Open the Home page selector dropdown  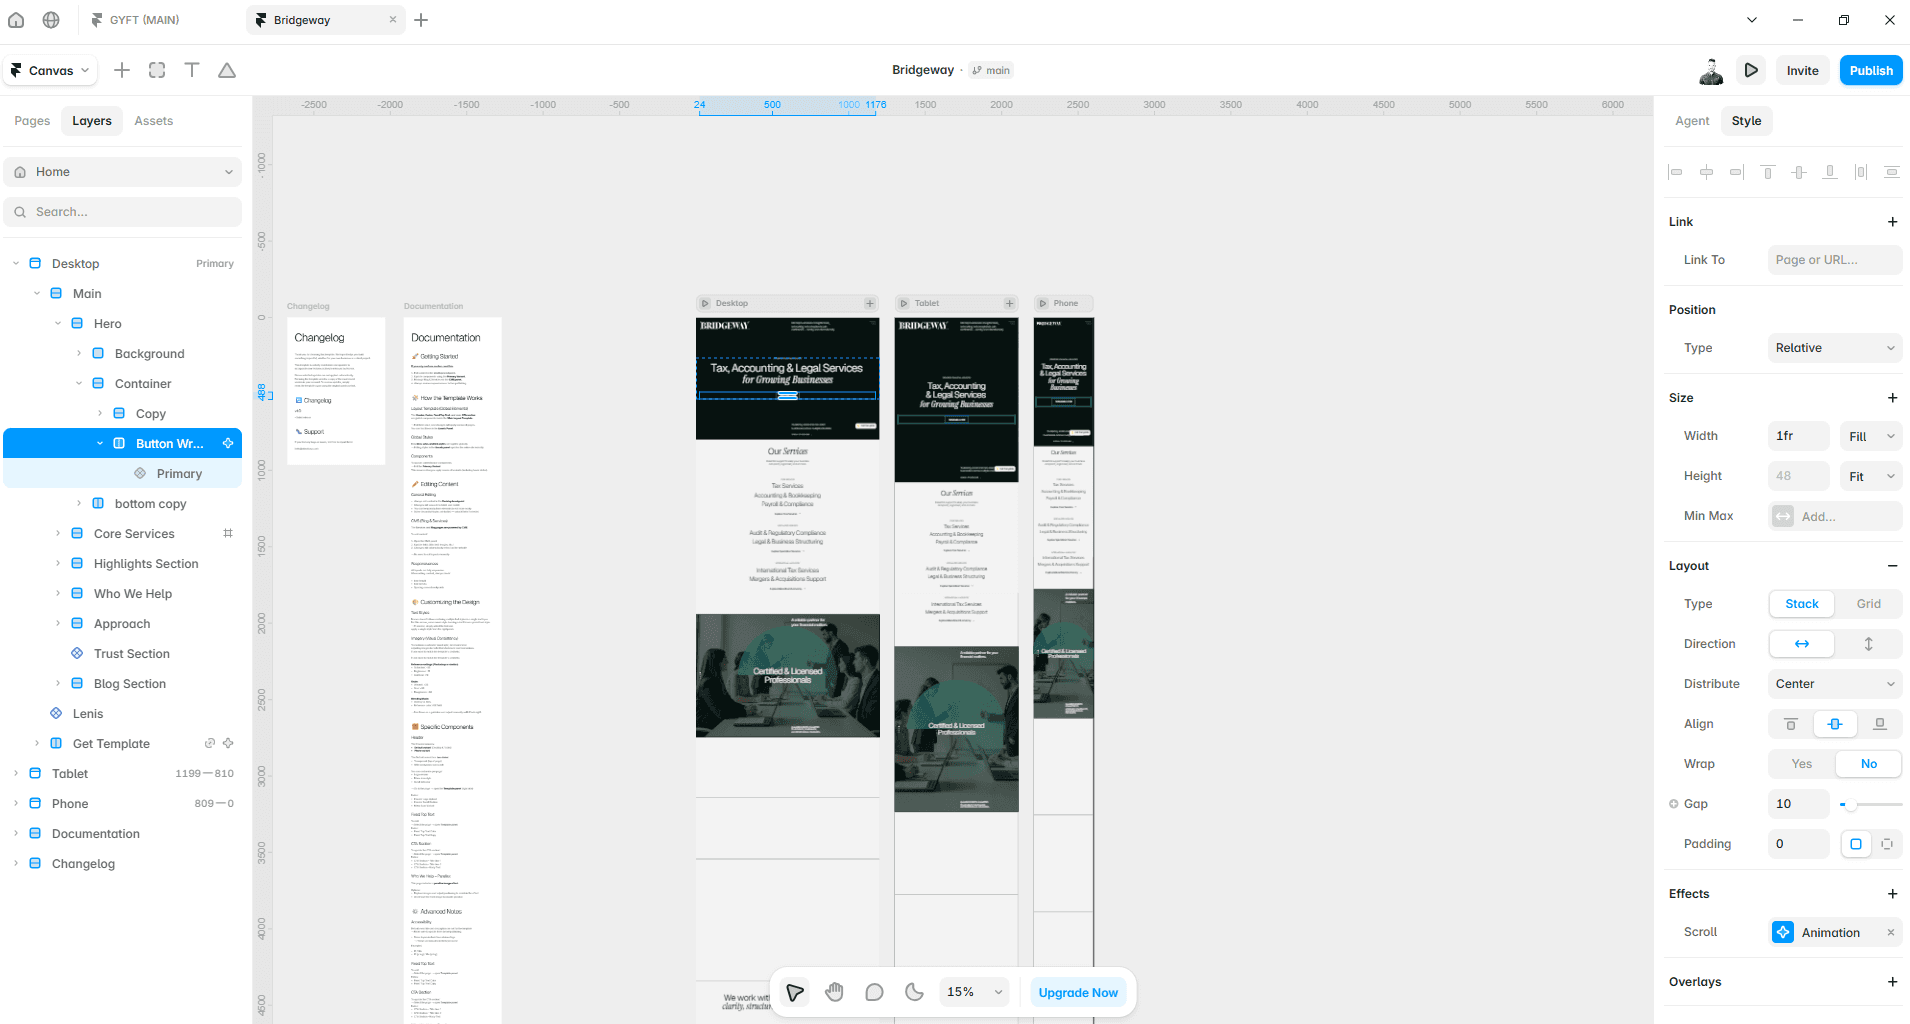point(123,172)
